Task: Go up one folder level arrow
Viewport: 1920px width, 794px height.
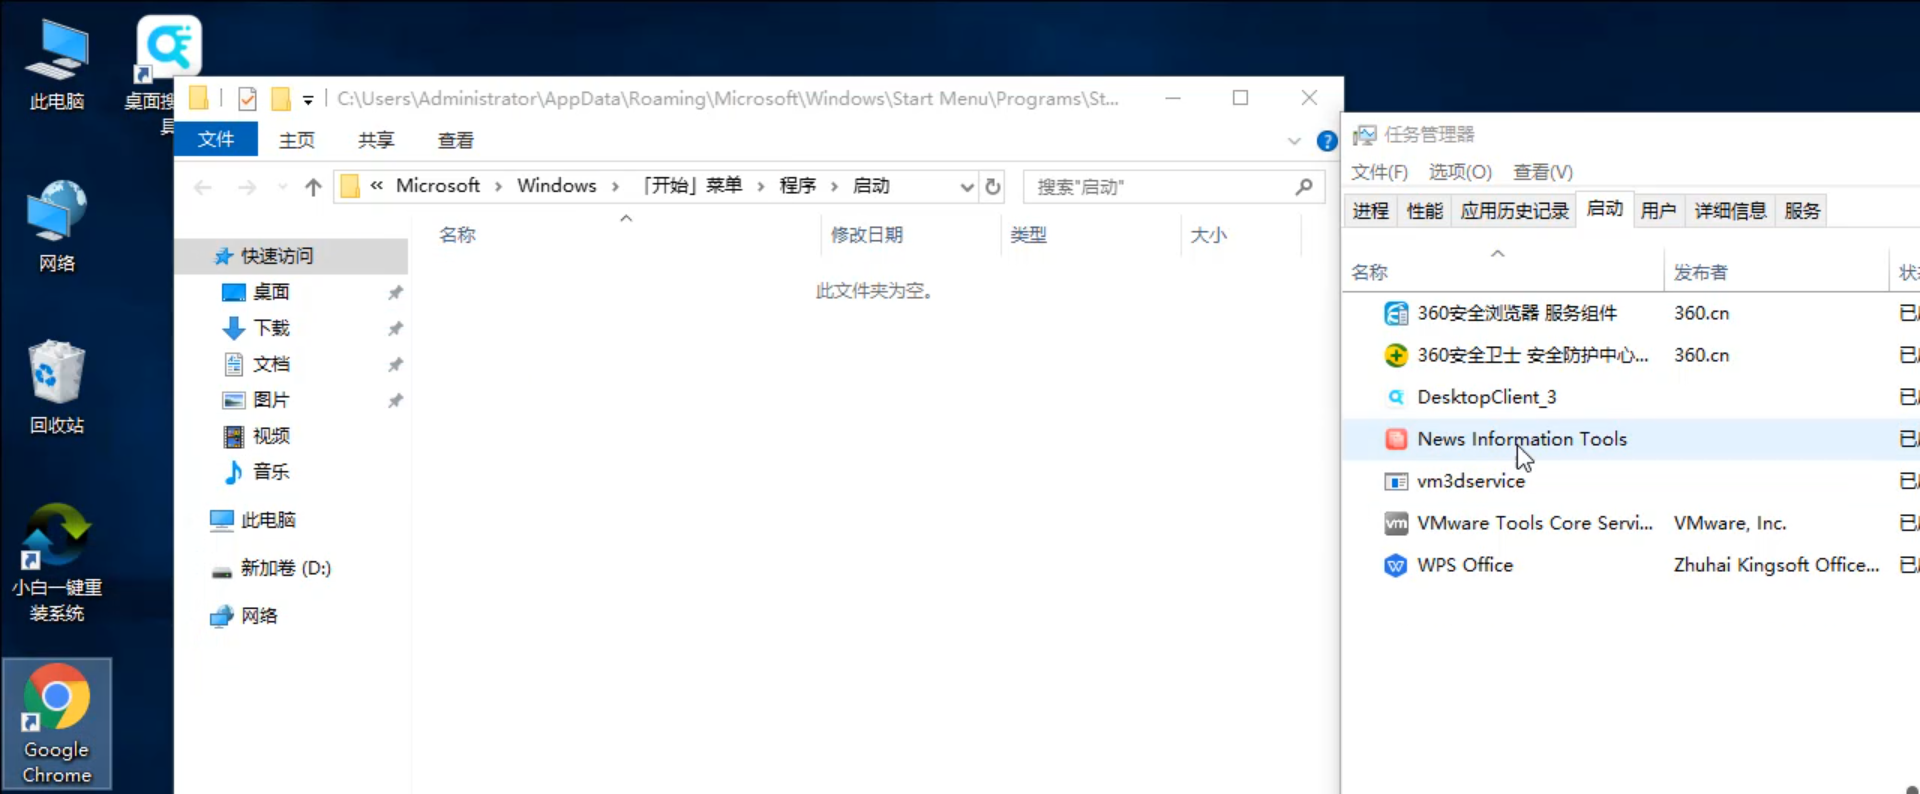Action: coord(313,187)
